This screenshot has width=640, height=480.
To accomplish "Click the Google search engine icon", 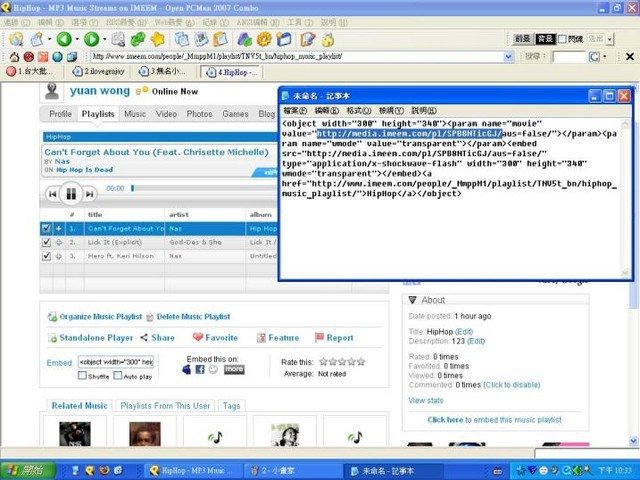I will click(x=594, y=57).
